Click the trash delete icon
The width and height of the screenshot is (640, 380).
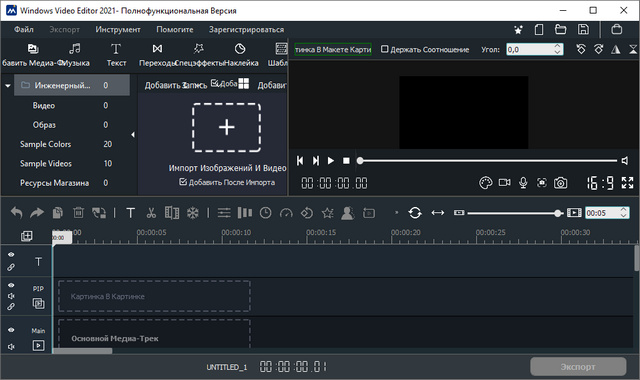pyautogui.click(x=78, y=213)
